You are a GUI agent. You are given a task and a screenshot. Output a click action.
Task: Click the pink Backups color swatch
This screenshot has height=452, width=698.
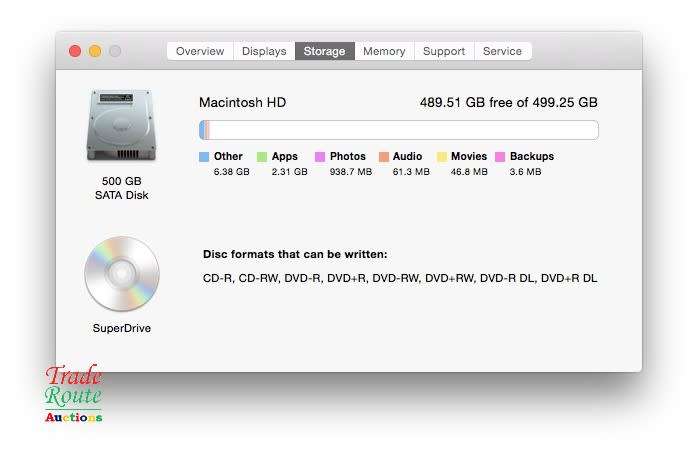500,157
